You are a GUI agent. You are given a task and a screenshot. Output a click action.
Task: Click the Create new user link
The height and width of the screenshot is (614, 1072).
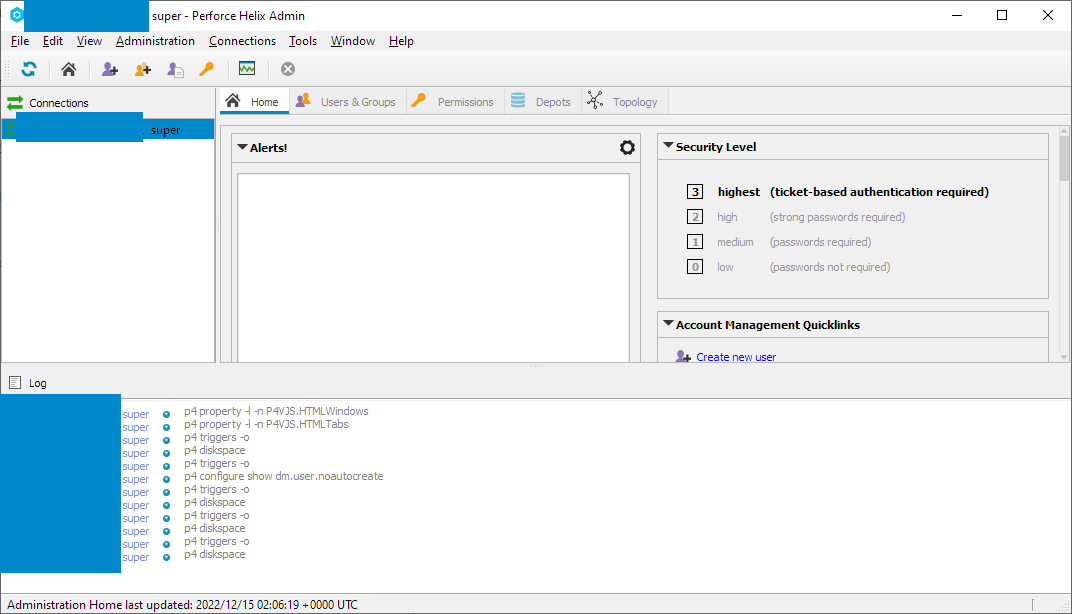coord(736,357)
